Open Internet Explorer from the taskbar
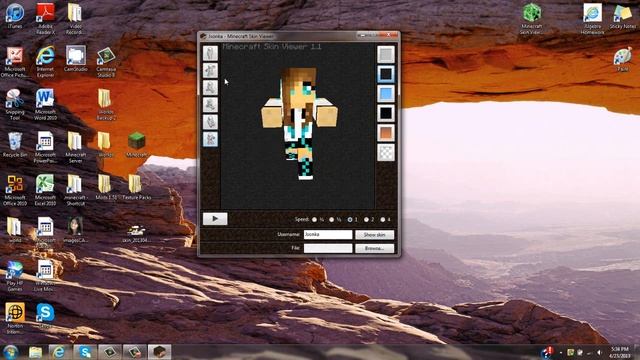The image size is (640, 360). pyautogui.click(x=60, y=352)
